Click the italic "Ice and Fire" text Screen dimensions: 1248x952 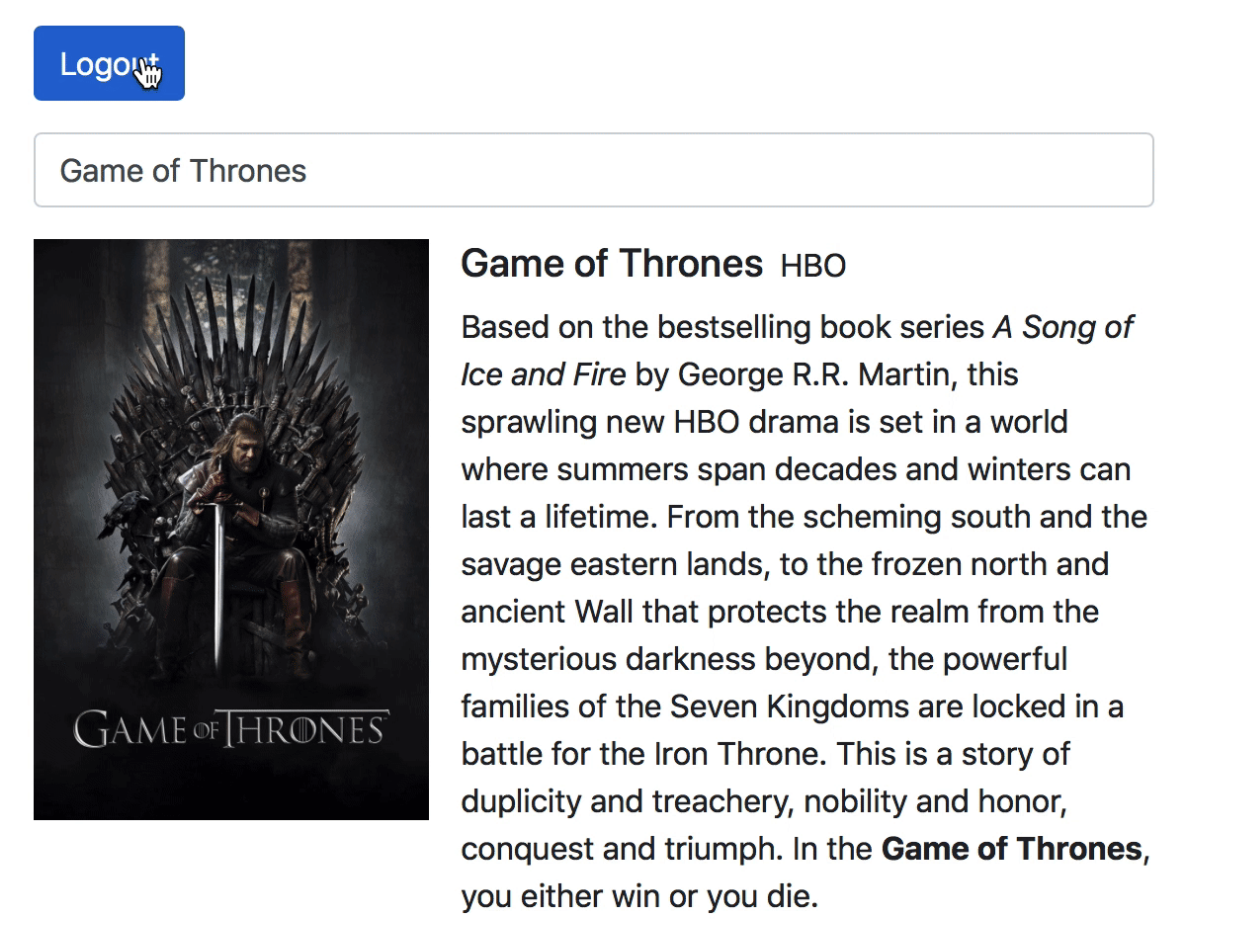coord(543,375)
